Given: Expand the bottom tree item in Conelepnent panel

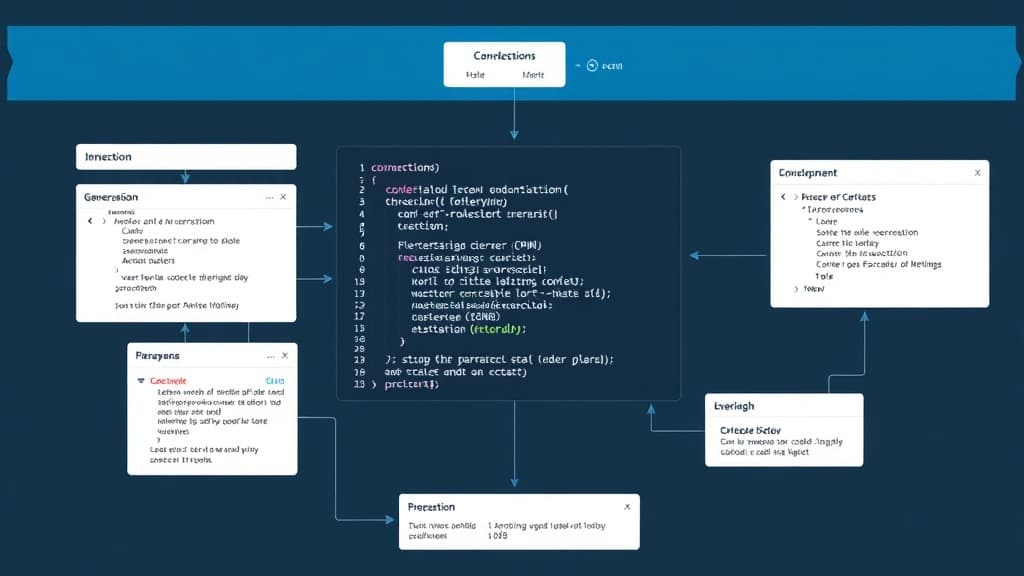Looking at the screenshot, I should [x=797, y=288].
